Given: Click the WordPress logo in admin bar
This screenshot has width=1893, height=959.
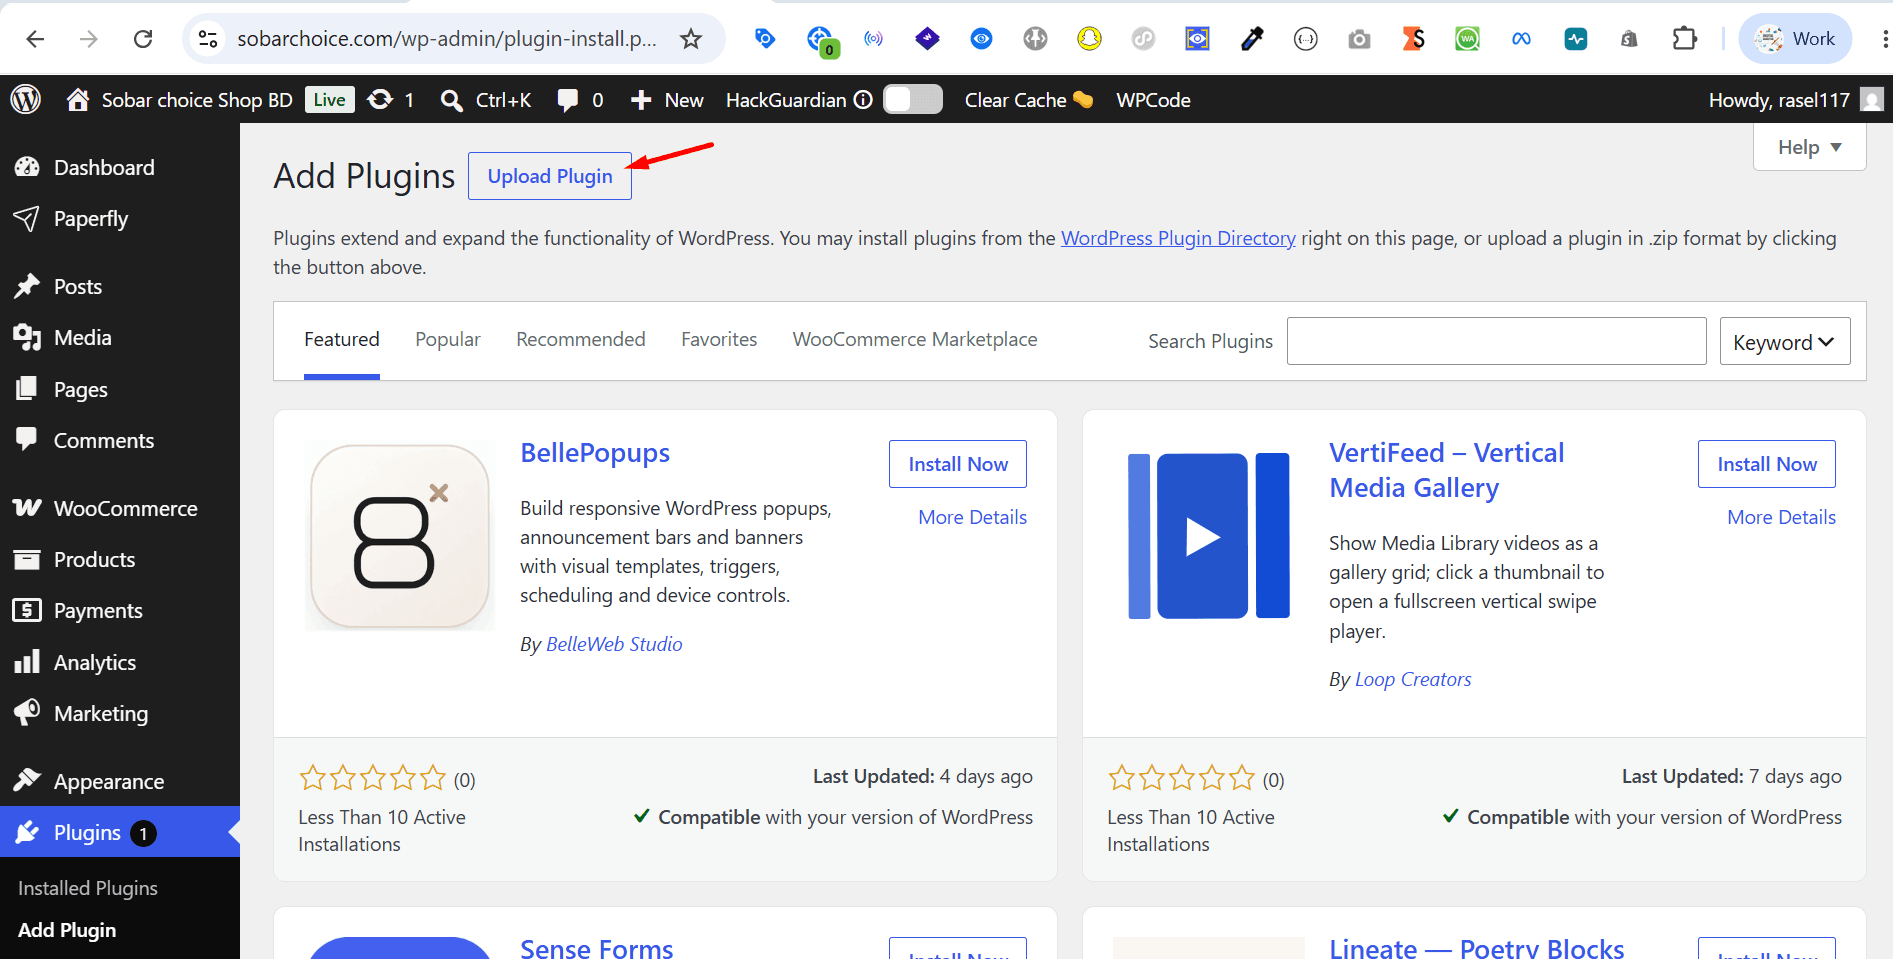Looking at the screenshot, I should 26,99.
